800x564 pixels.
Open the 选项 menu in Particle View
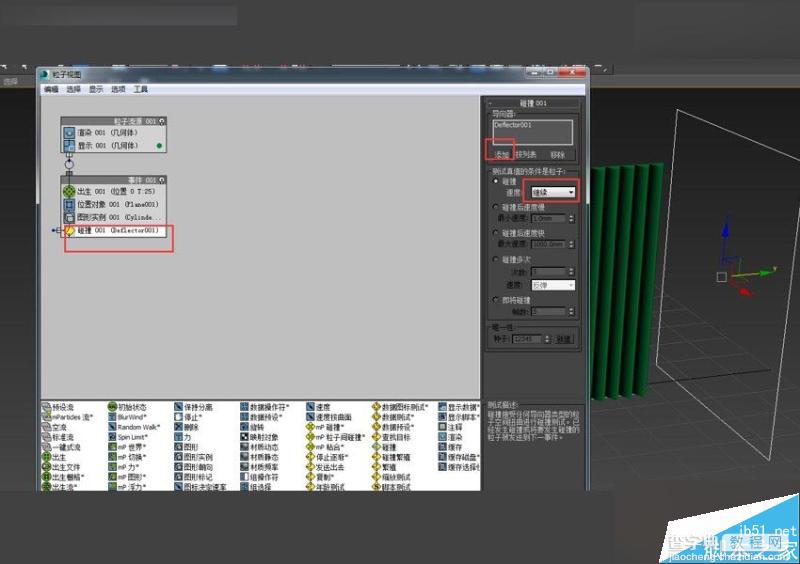click(118, 89)
